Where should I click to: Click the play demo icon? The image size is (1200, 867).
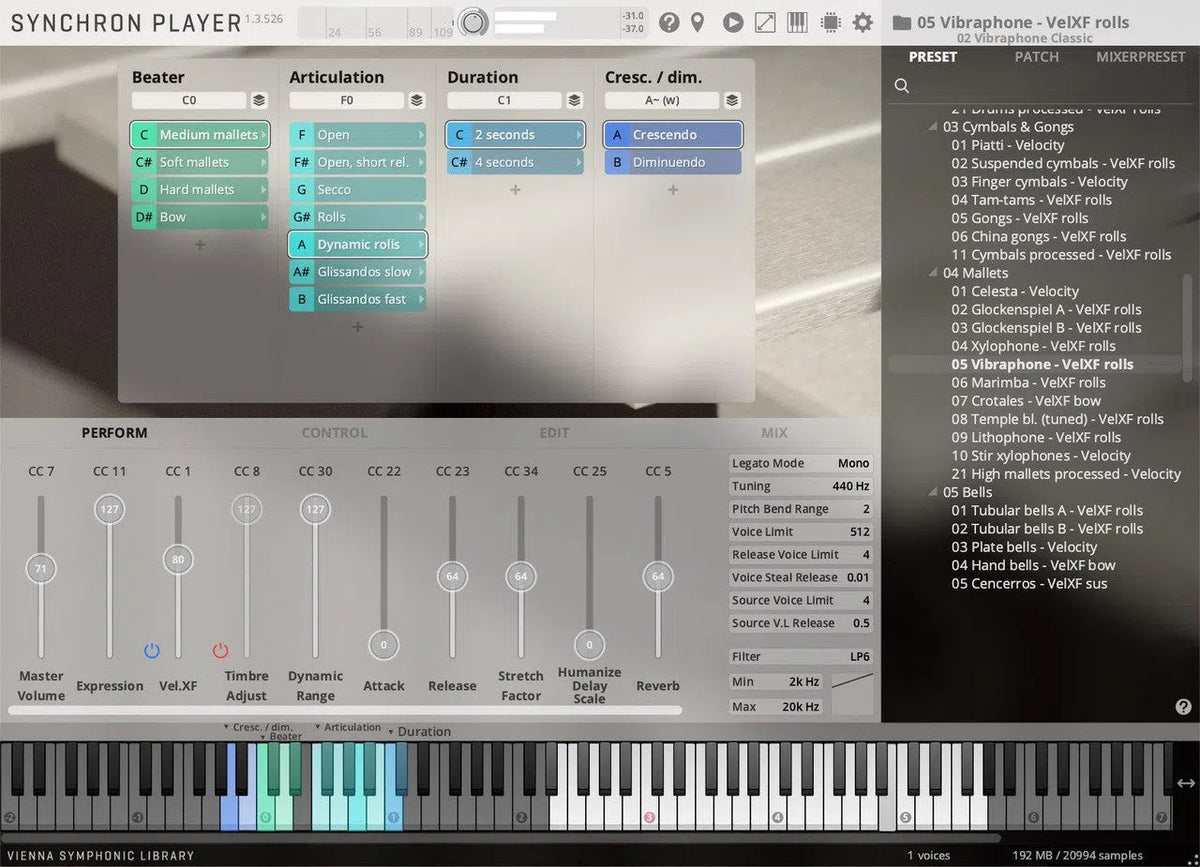click(732, 21)
